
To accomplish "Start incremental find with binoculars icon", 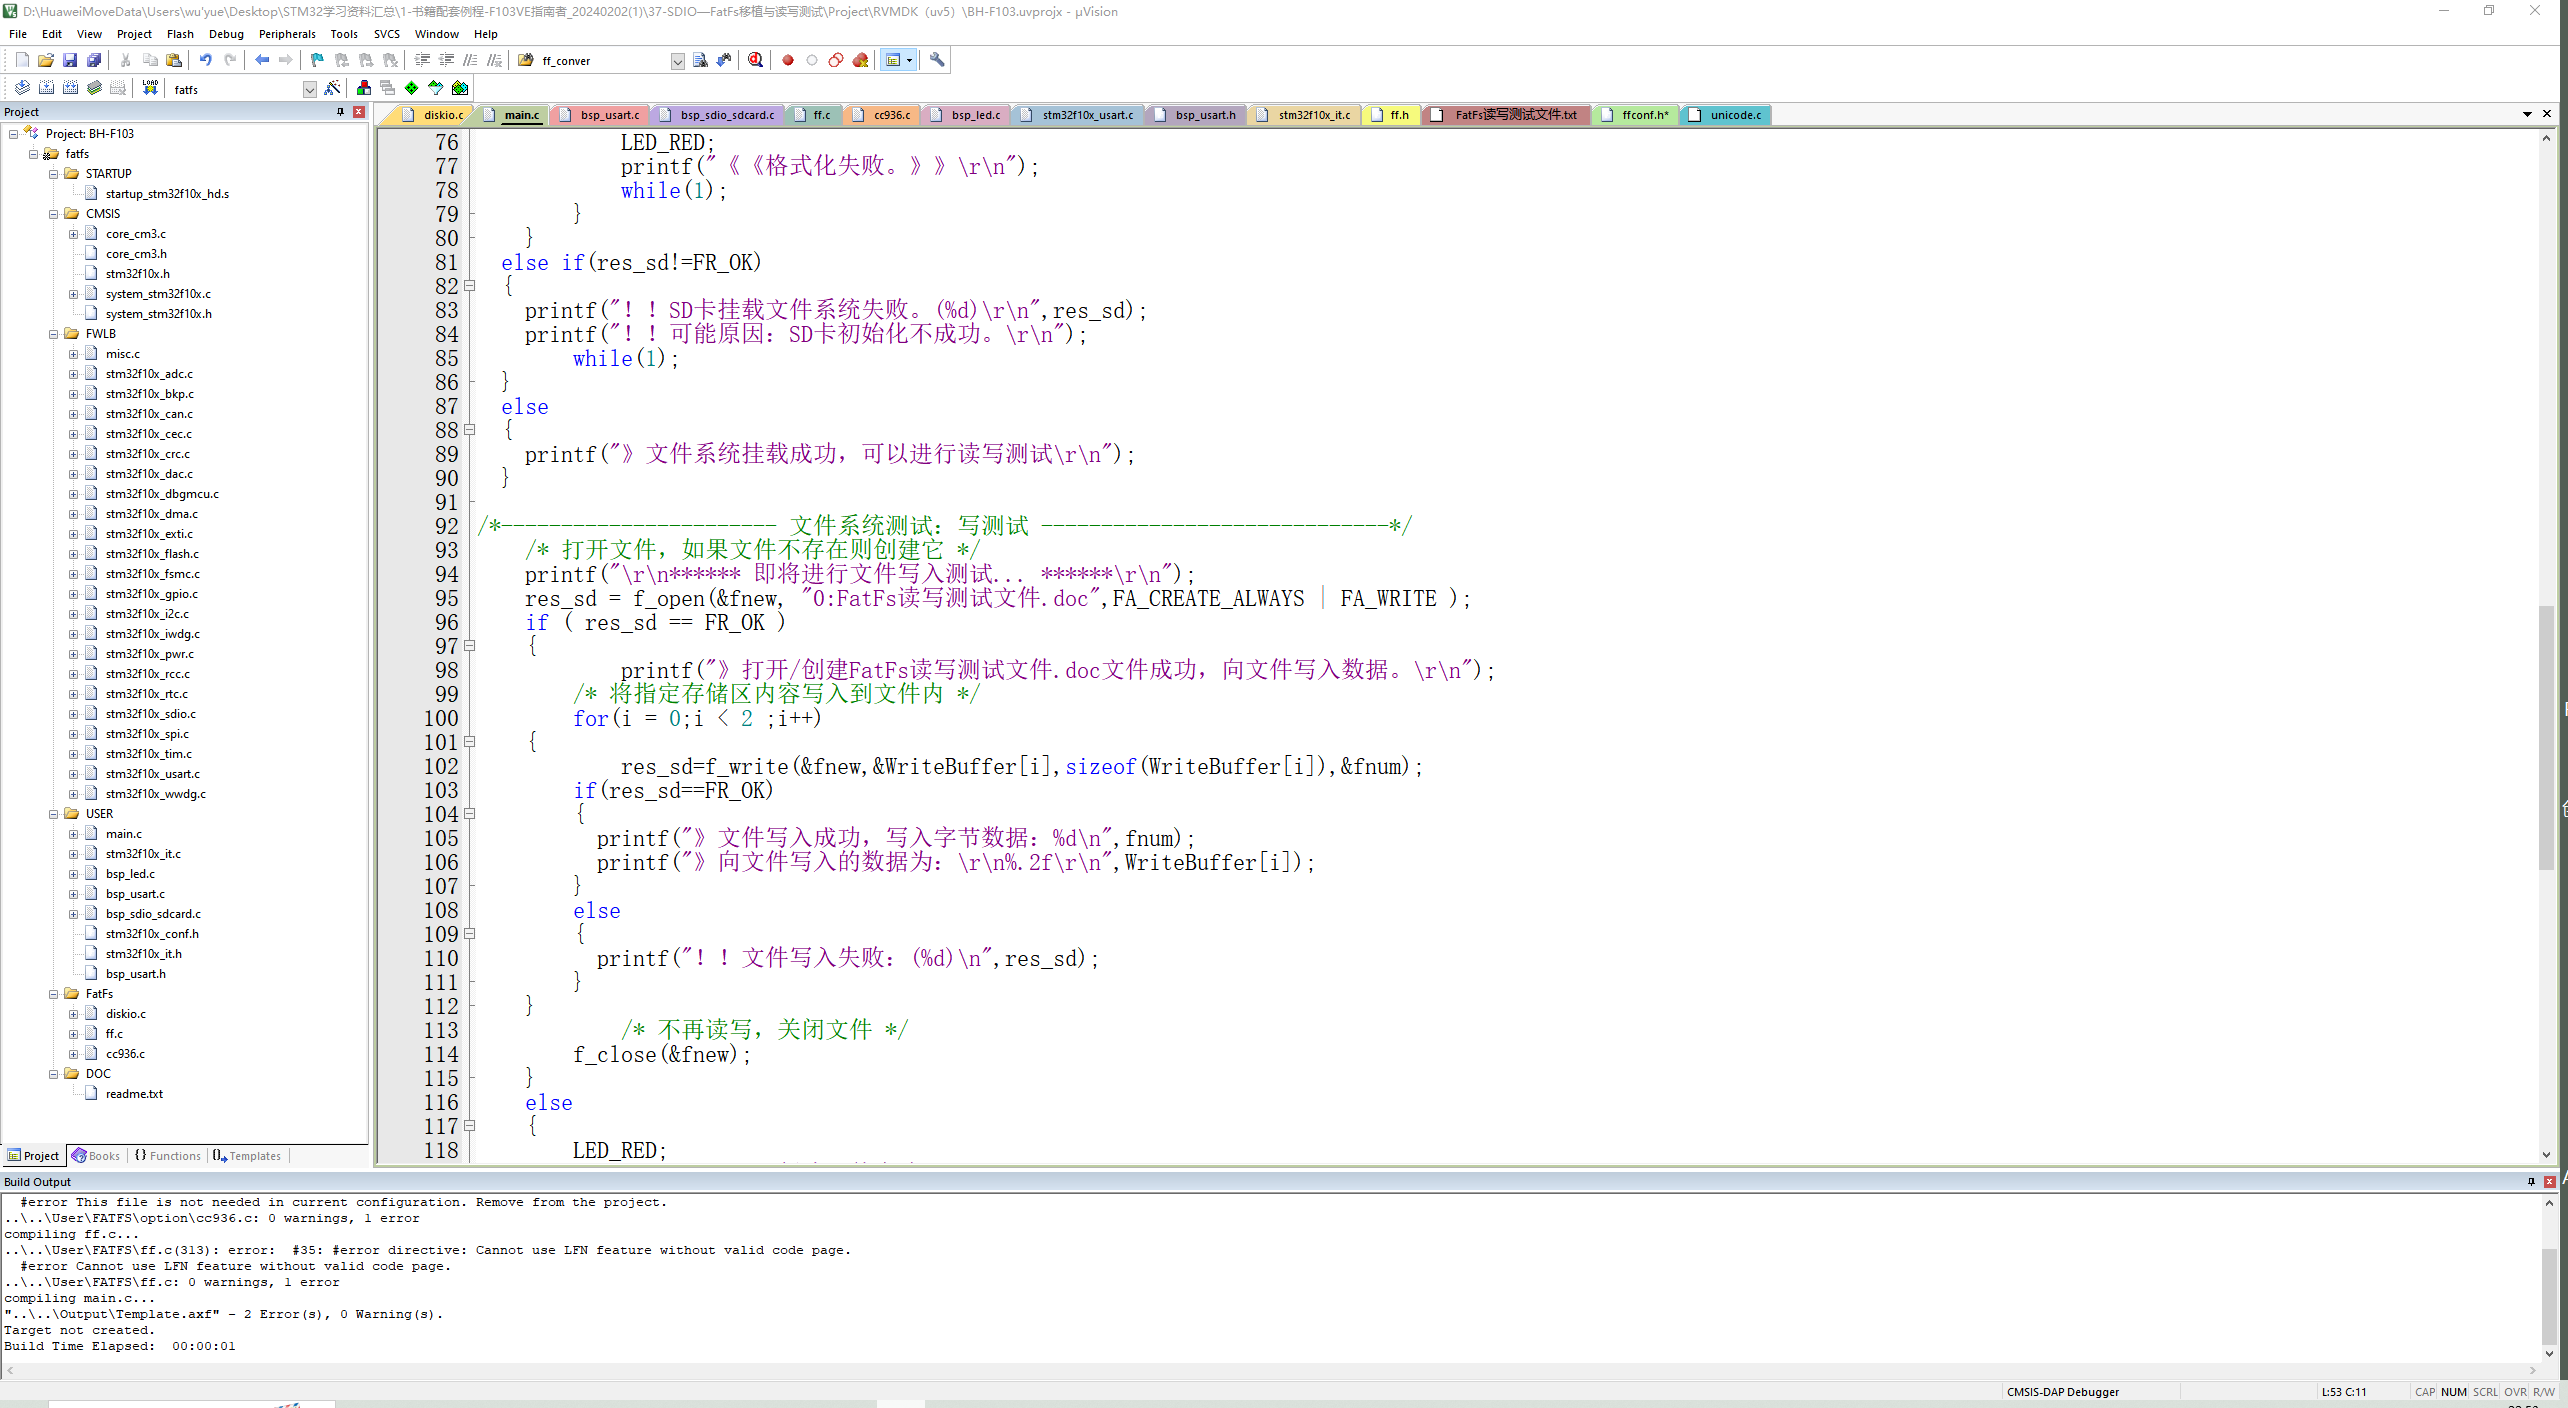I will (724, 60).
